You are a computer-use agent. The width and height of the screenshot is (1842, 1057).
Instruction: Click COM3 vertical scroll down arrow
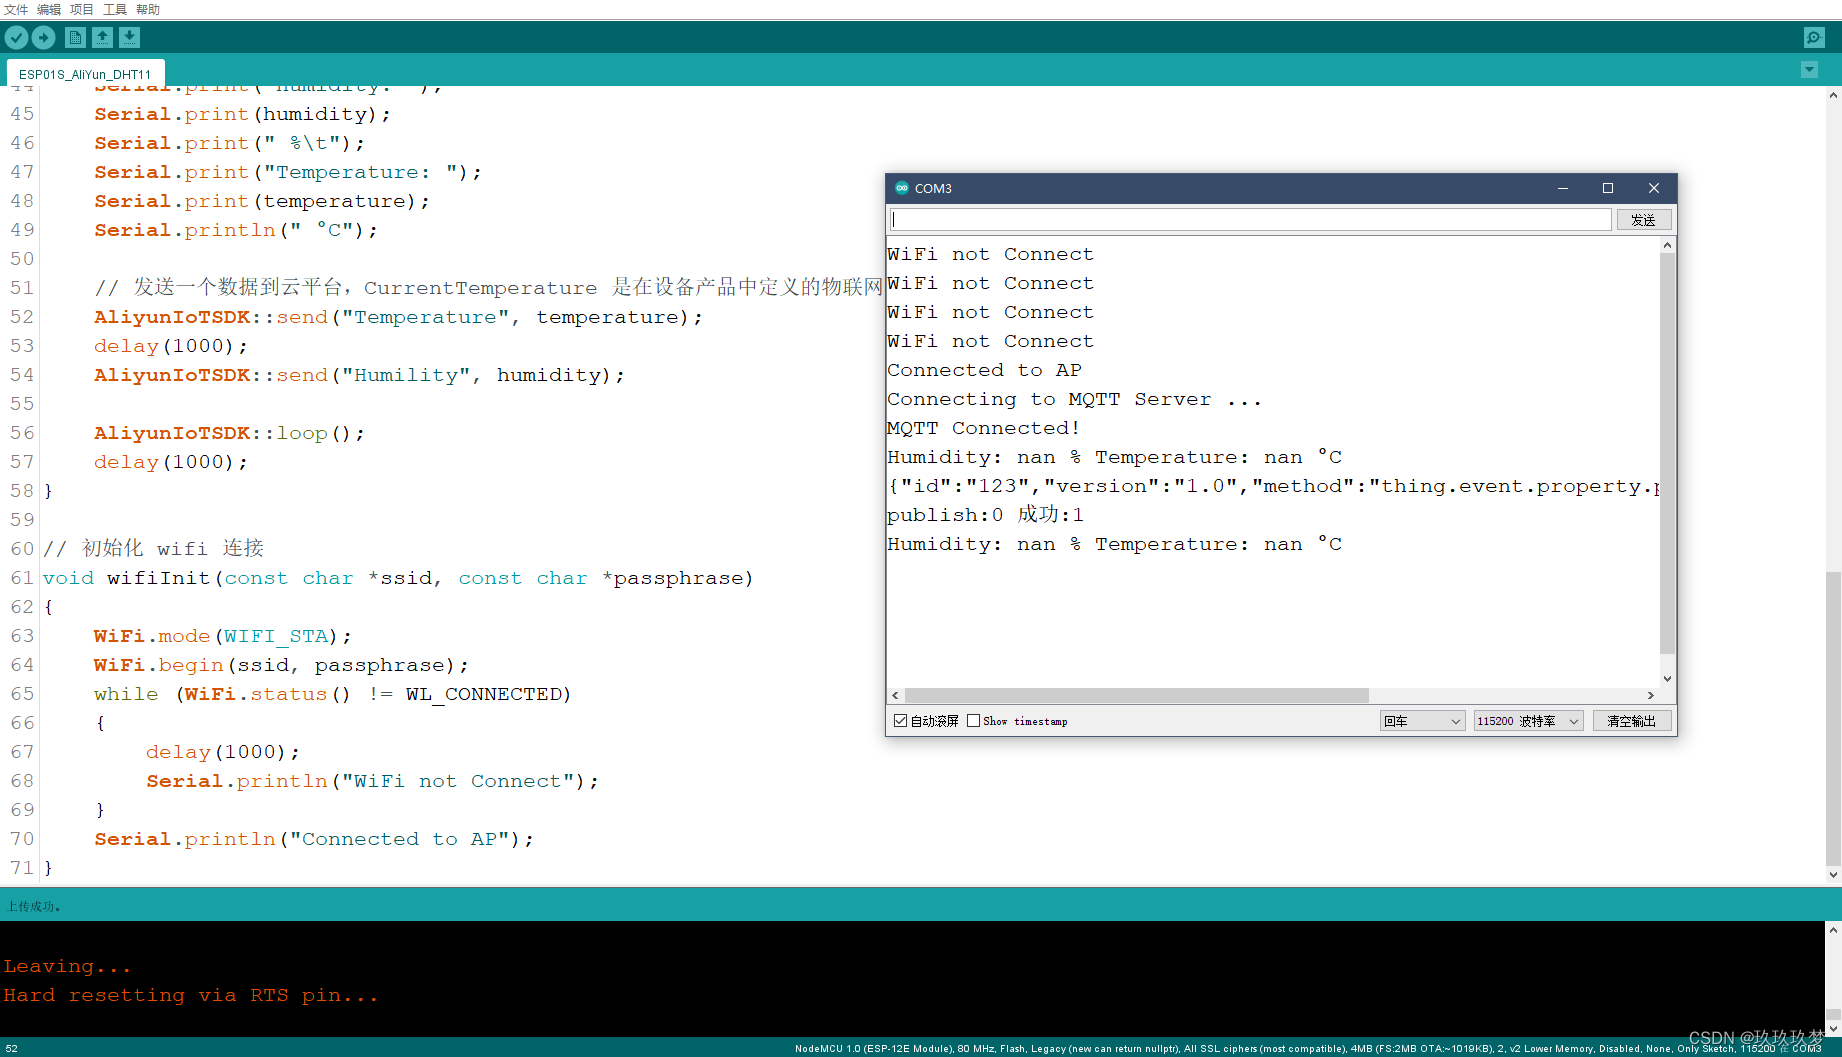click(1667, 678)
